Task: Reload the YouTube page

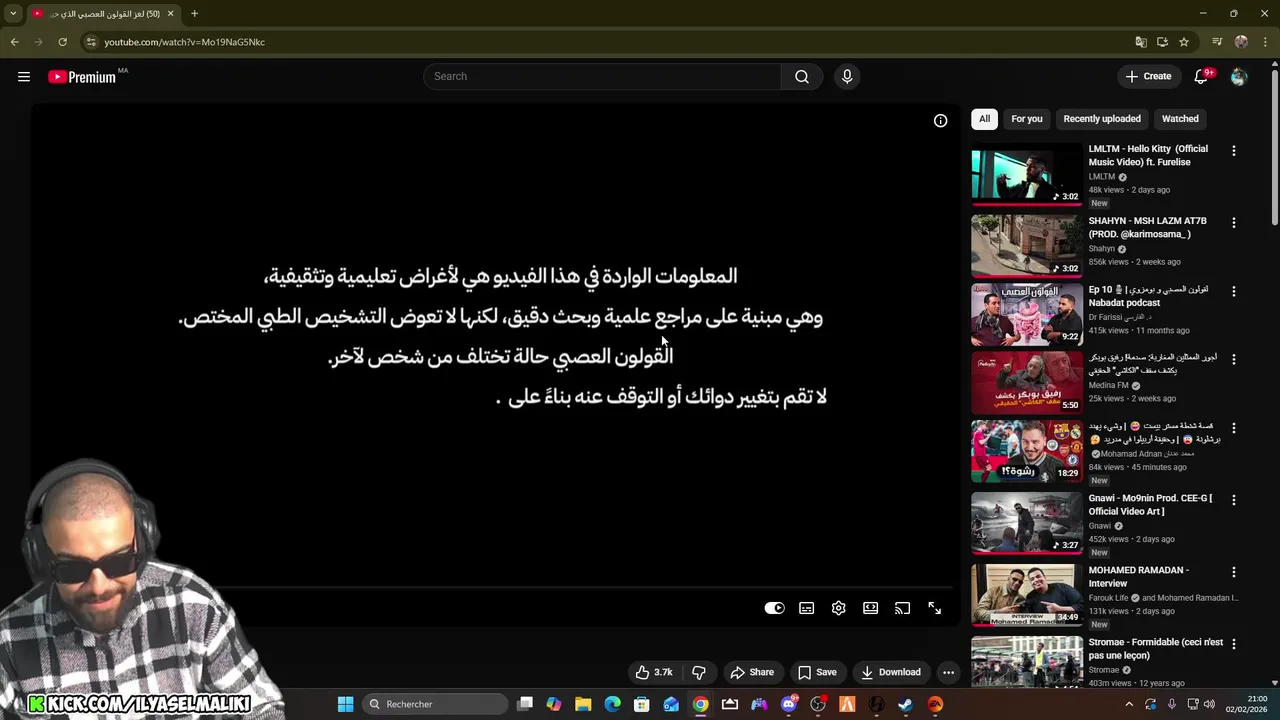Action: pos(62,42)
